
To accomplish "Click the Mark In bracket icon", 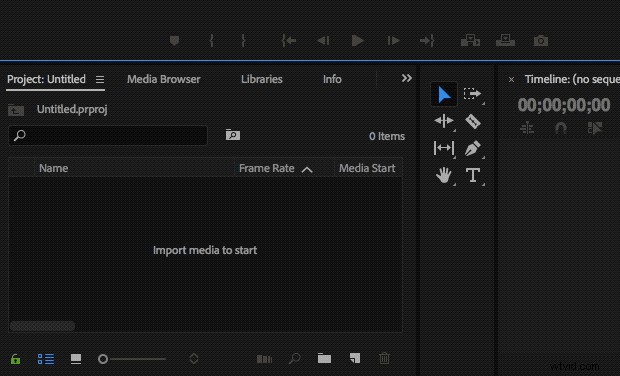I will point(212,40).
